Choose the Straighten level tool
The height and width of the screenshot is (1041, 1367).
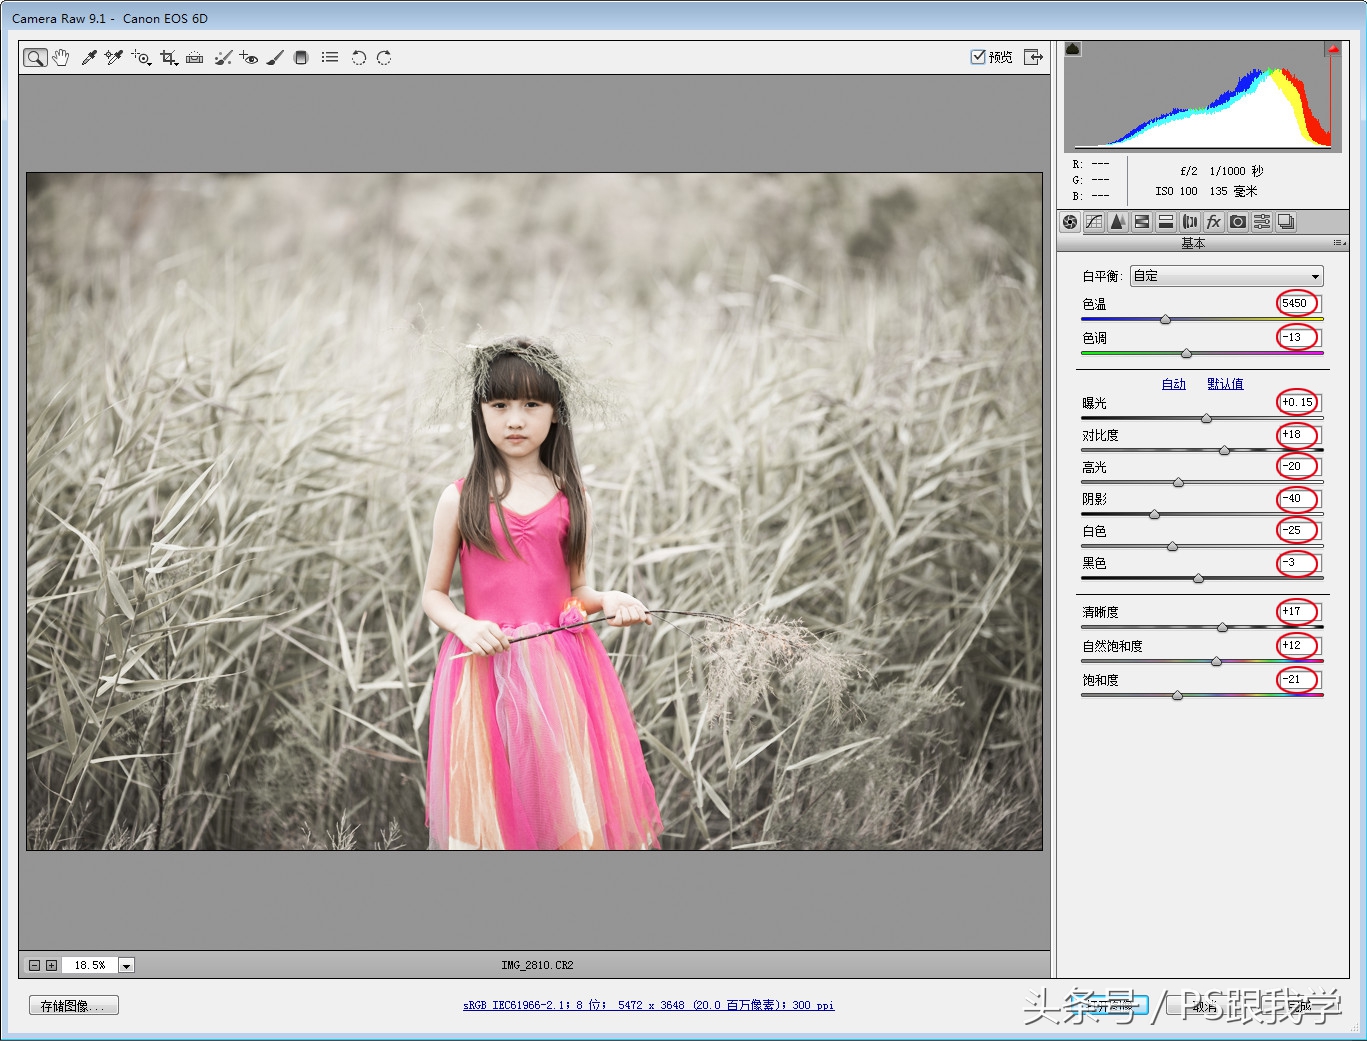click(x=195, y=58)
